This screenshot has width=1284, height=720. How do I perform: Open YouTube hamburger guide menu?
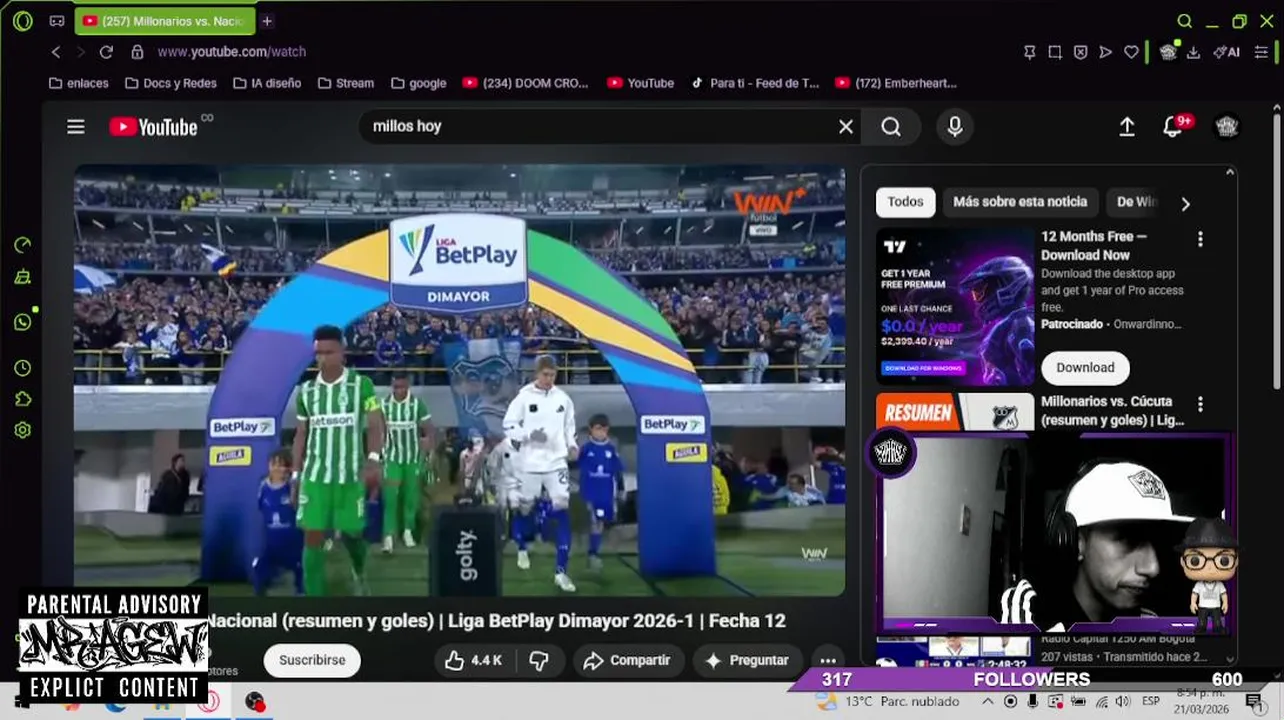(x=76, y=126)
